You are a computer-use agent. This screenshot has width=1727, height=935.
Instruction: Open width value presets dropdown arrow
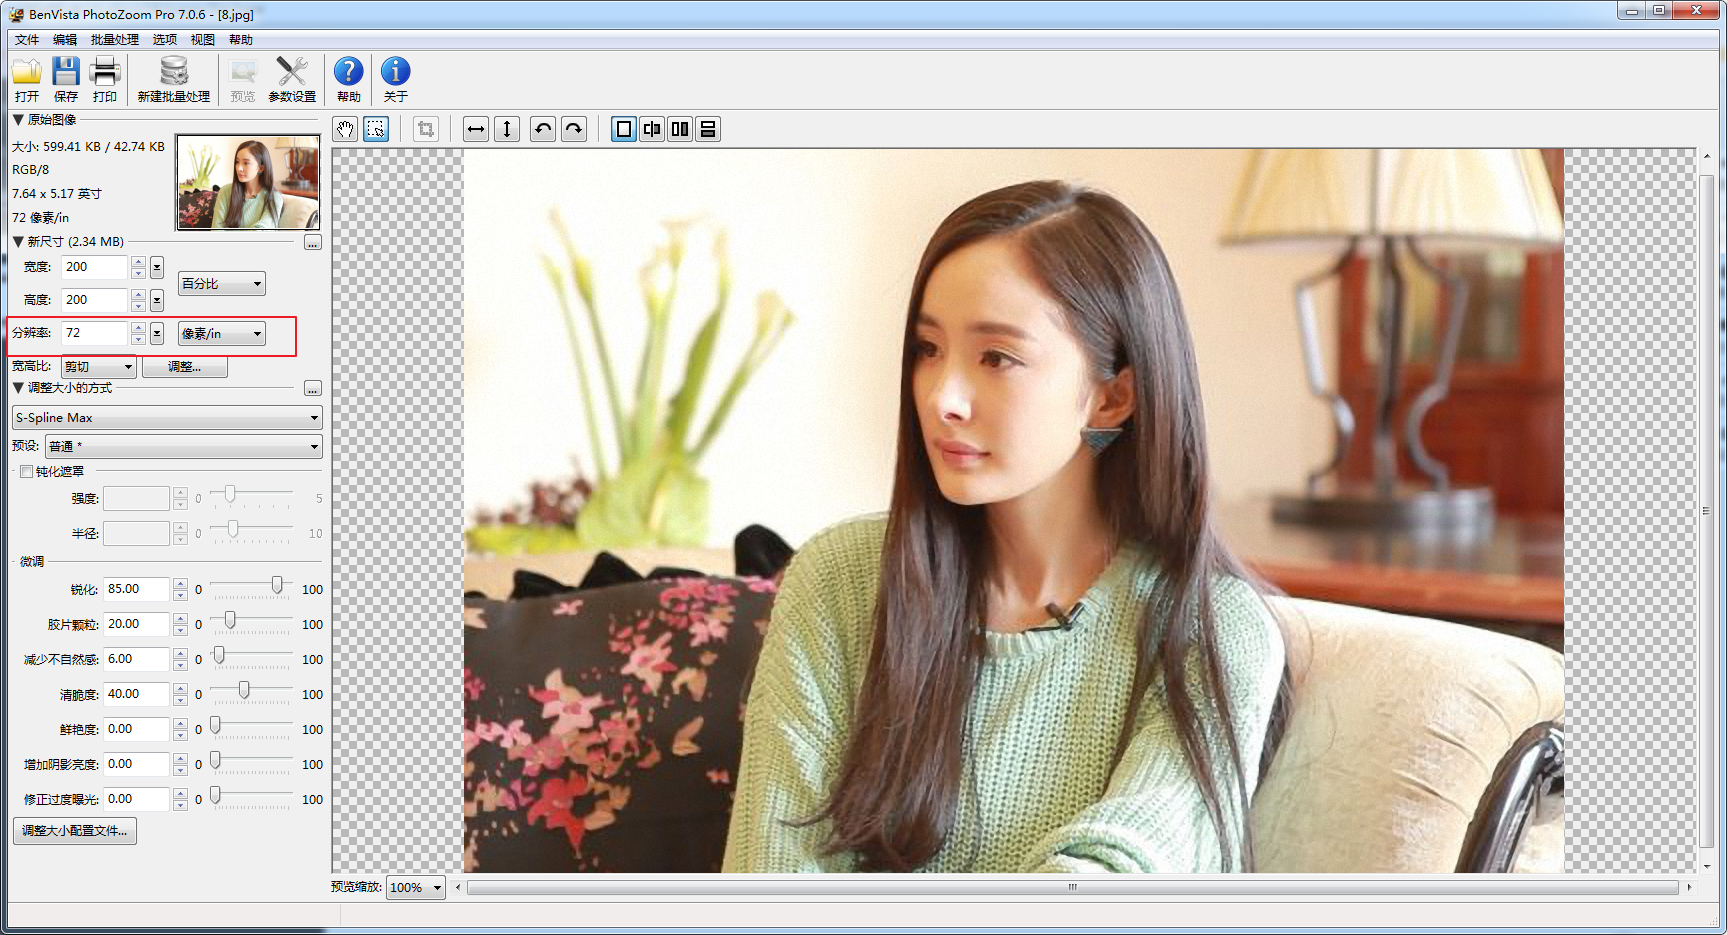tap(157, 267)
